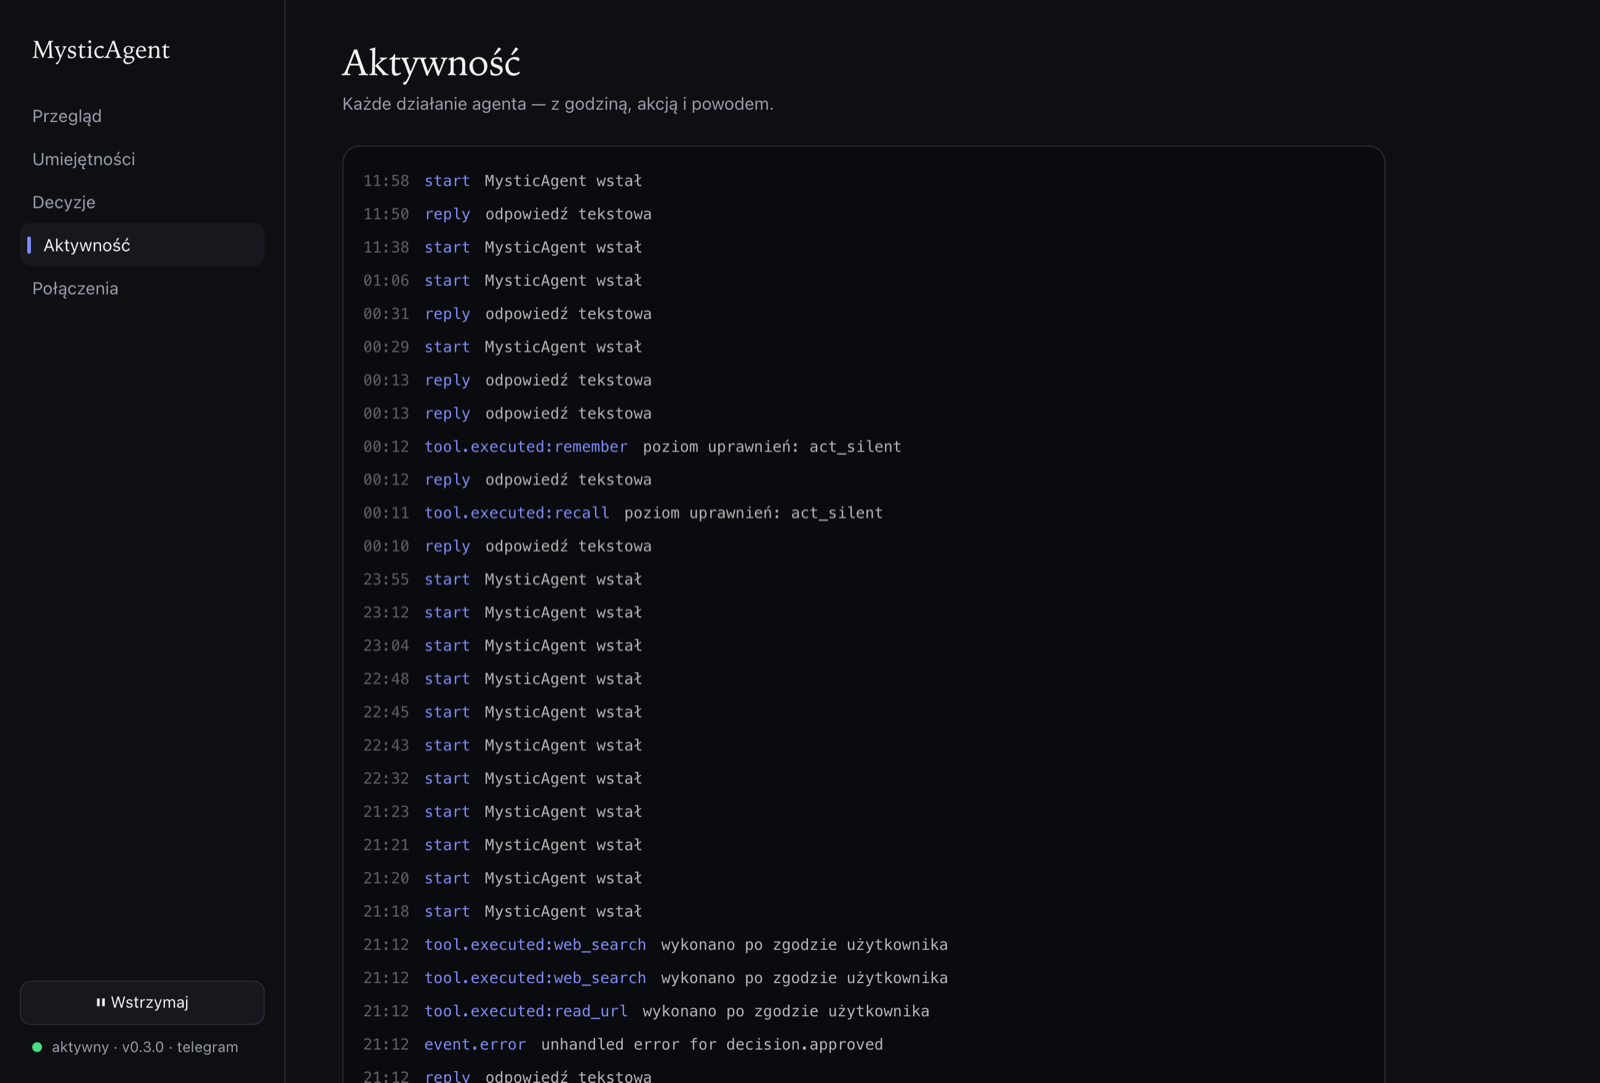
Task: Click the green active status dot
Action: pos(37,1047)
